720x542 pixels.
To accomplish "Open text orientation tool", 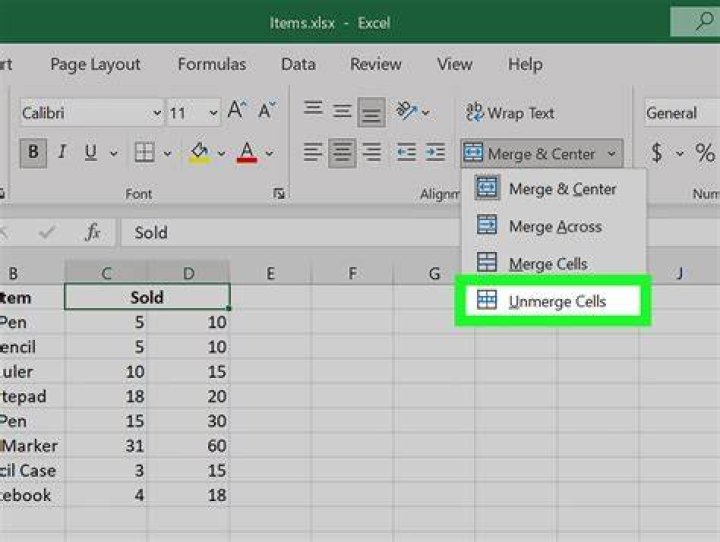I will [x=407, y=111].
